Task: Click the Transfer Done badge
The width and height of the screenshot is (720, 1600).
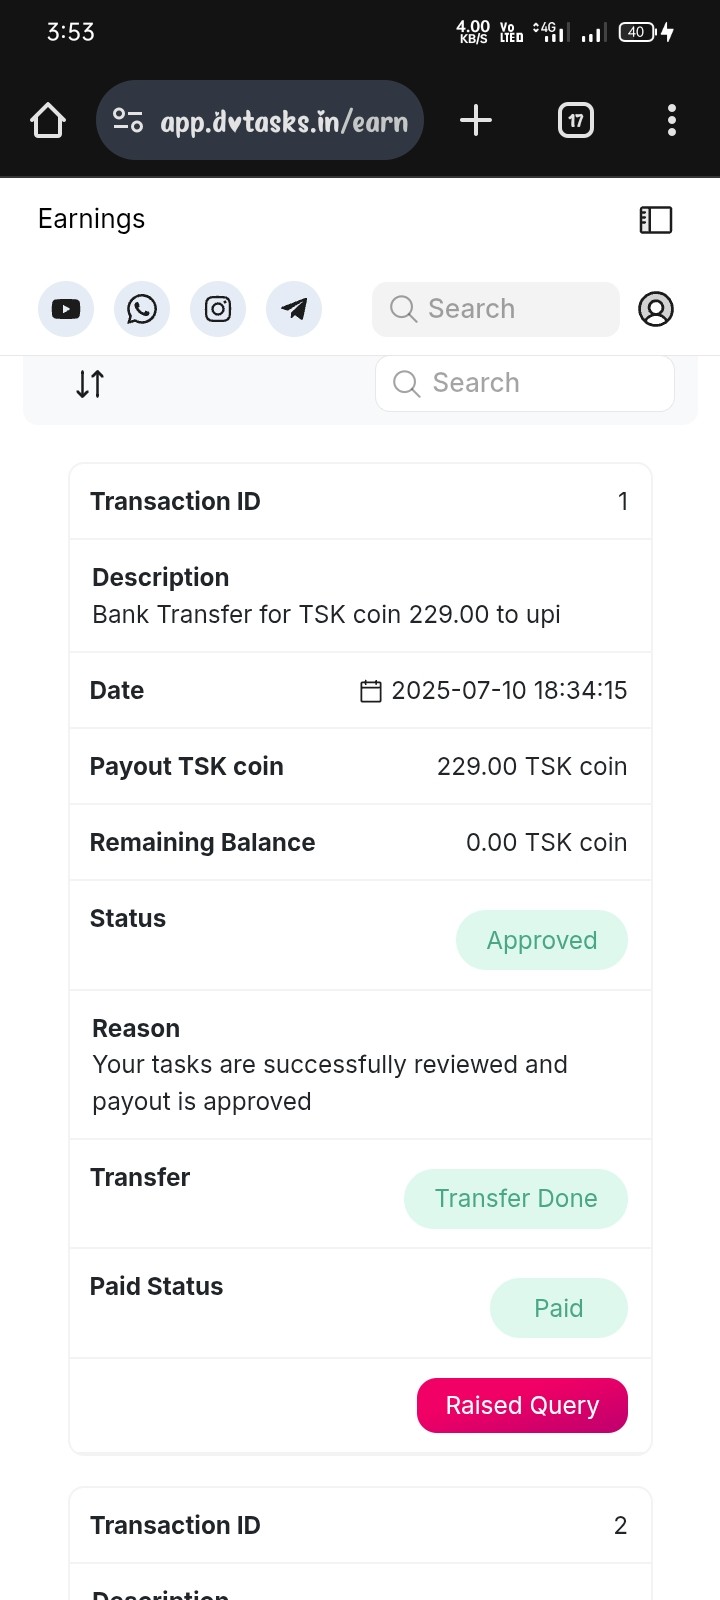Action: pos(516,1198)
